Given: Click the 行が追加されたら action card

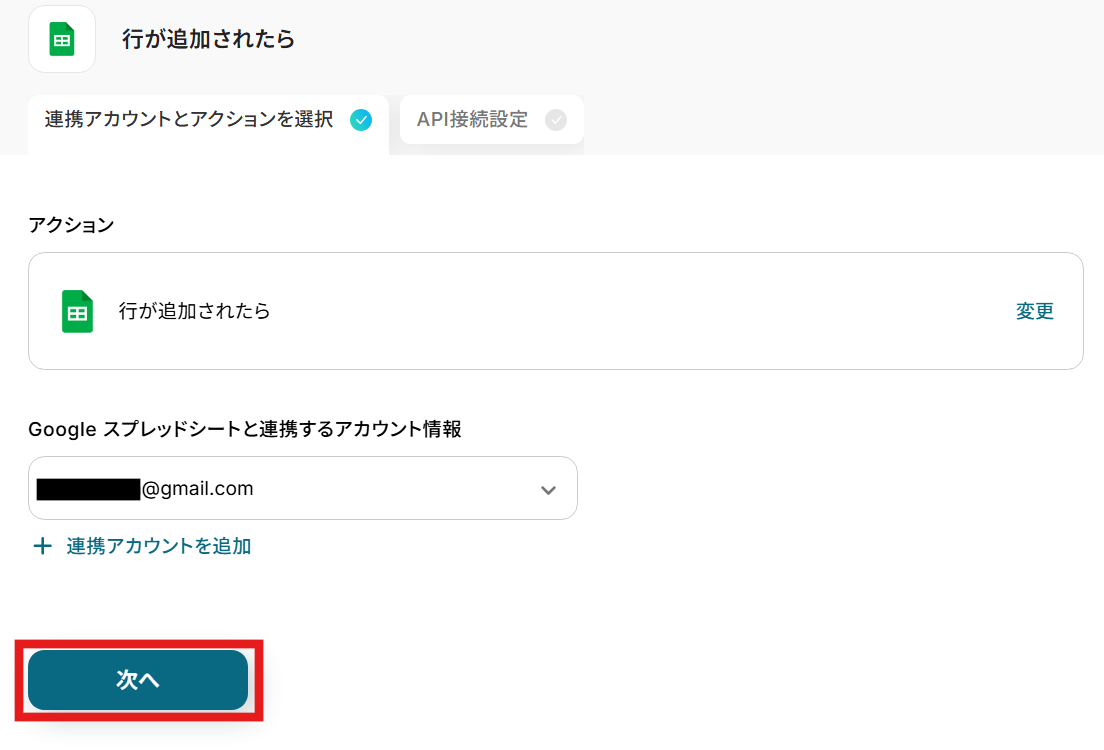Looking at the screenshot, I should point(556,311).
